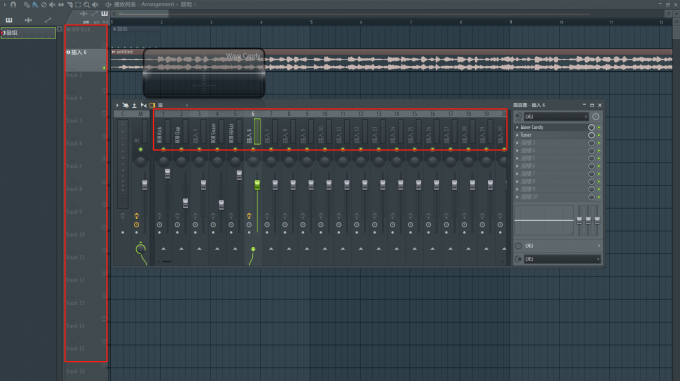Click the playback speaker tool in playlist toolbar
Image resolution: width=680 pixels, height=381 pixels.
pyautogui.click(x=95, y=4)
